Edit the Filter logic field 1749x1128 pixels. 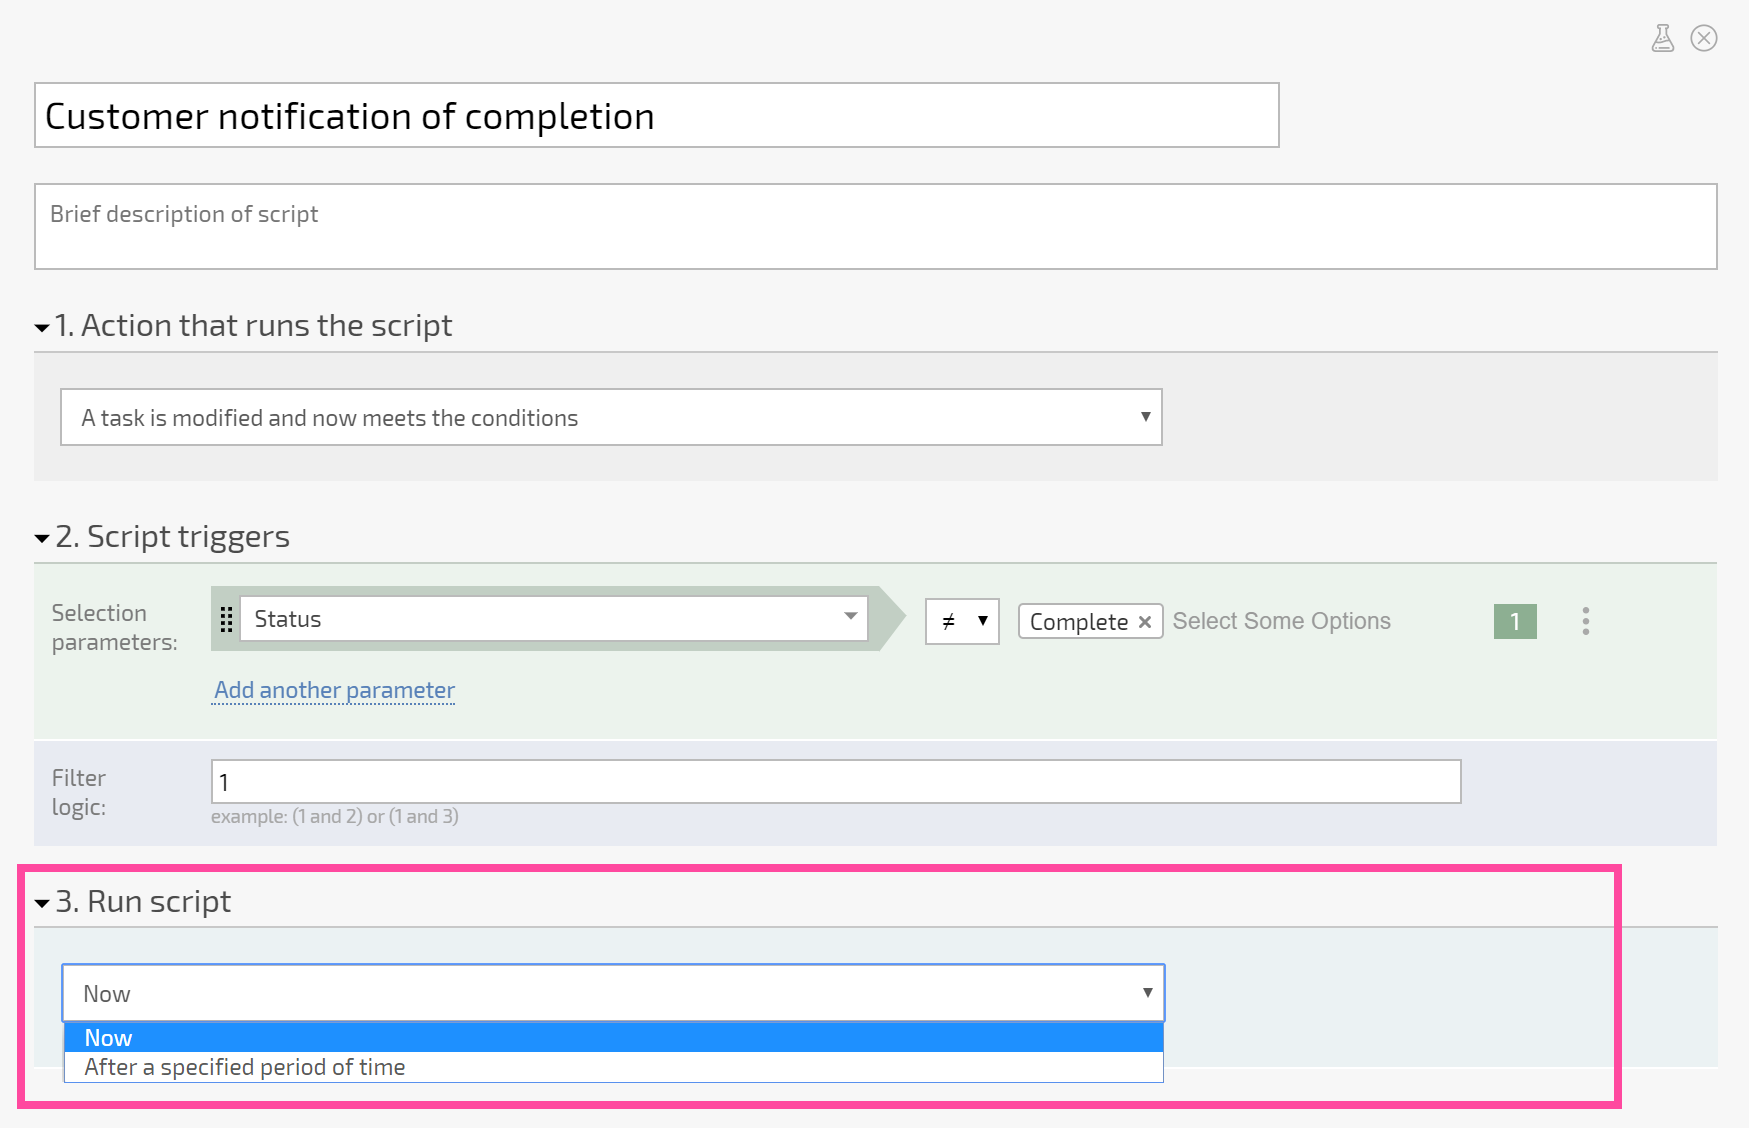pos(836,781)
